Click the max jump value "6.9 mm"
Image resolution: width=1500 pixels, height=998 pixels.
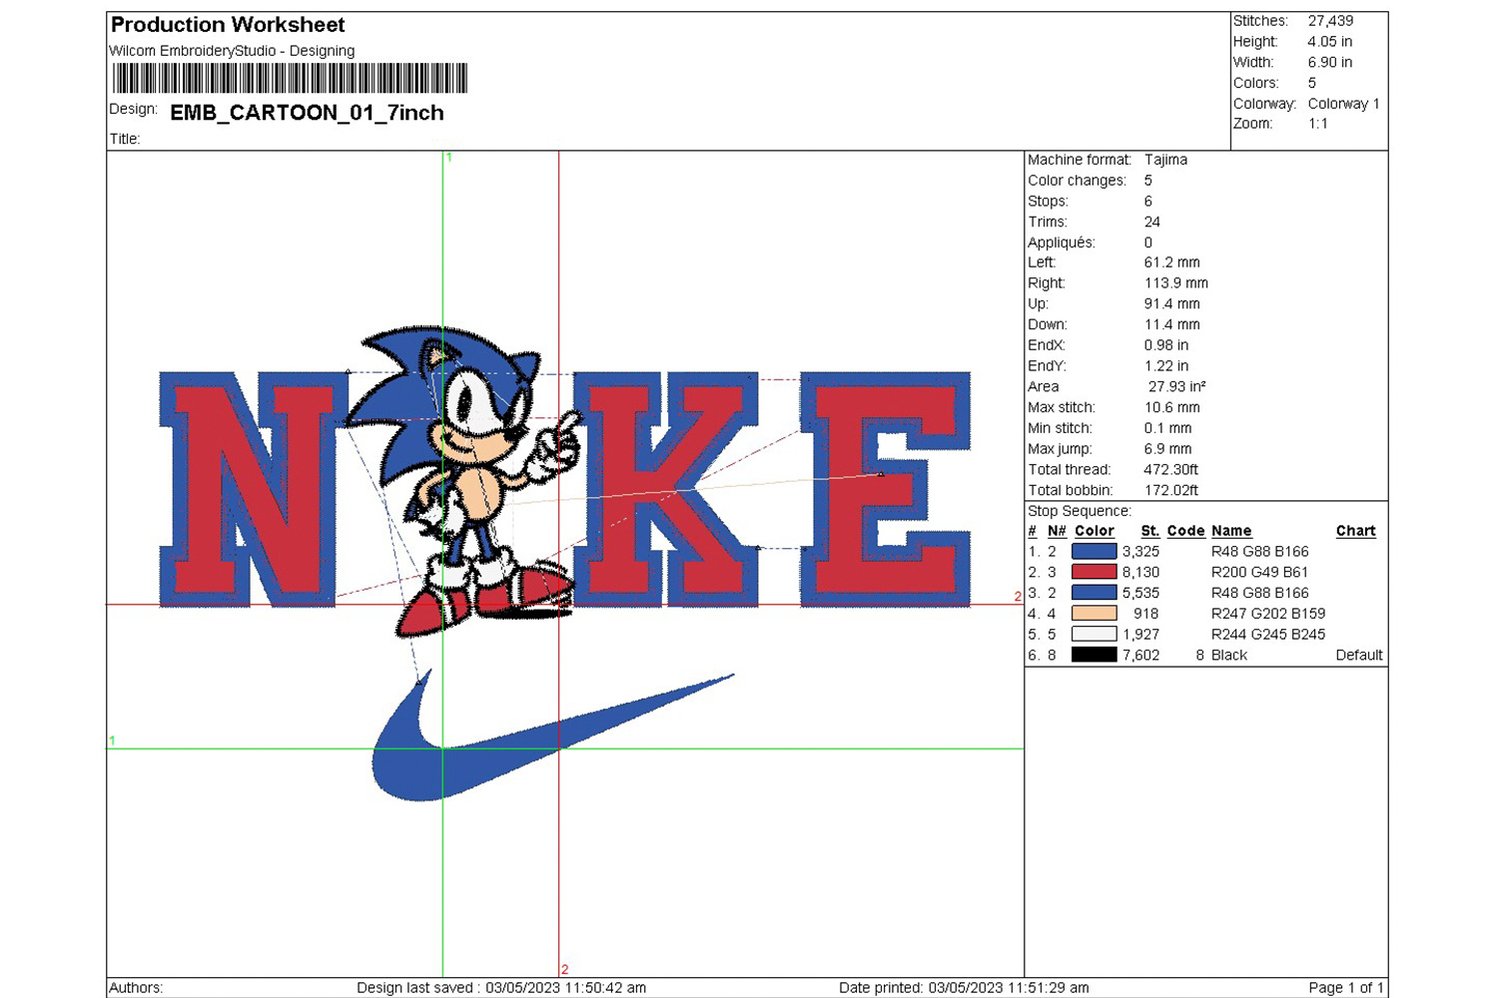click(1168, 449)
